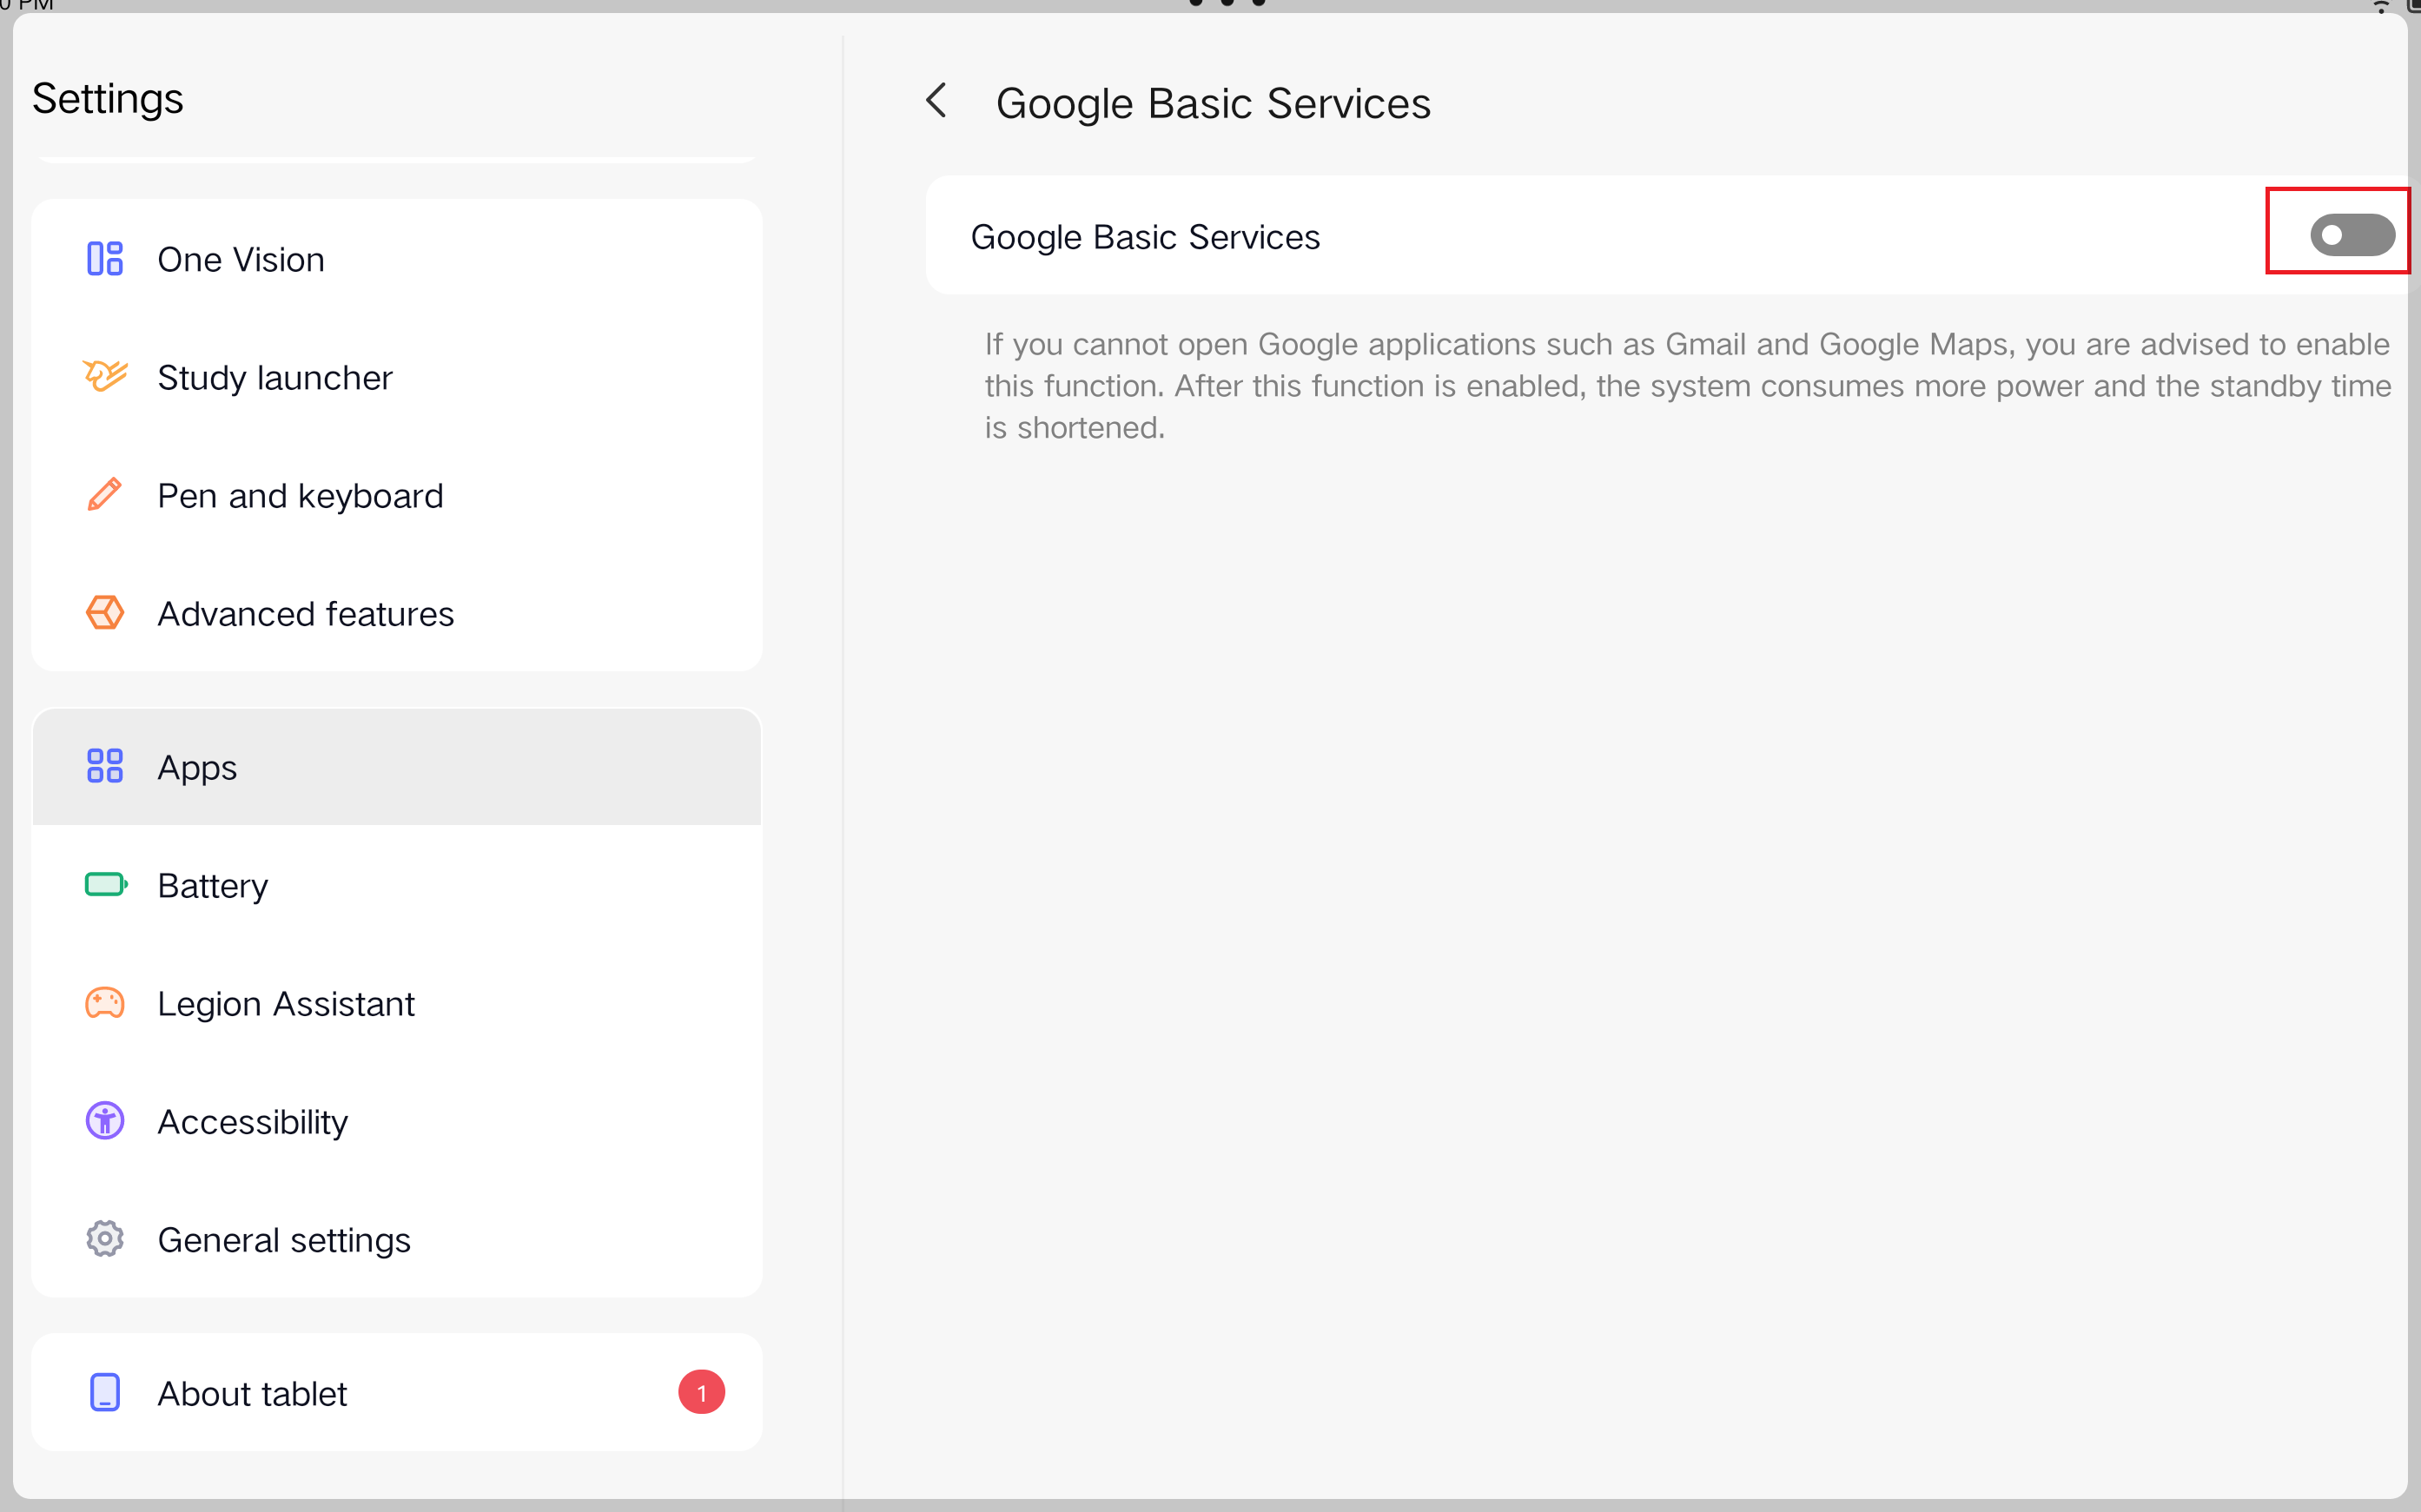Click the About tablet device icon

pyautogui.click(x=104, y=1393)
